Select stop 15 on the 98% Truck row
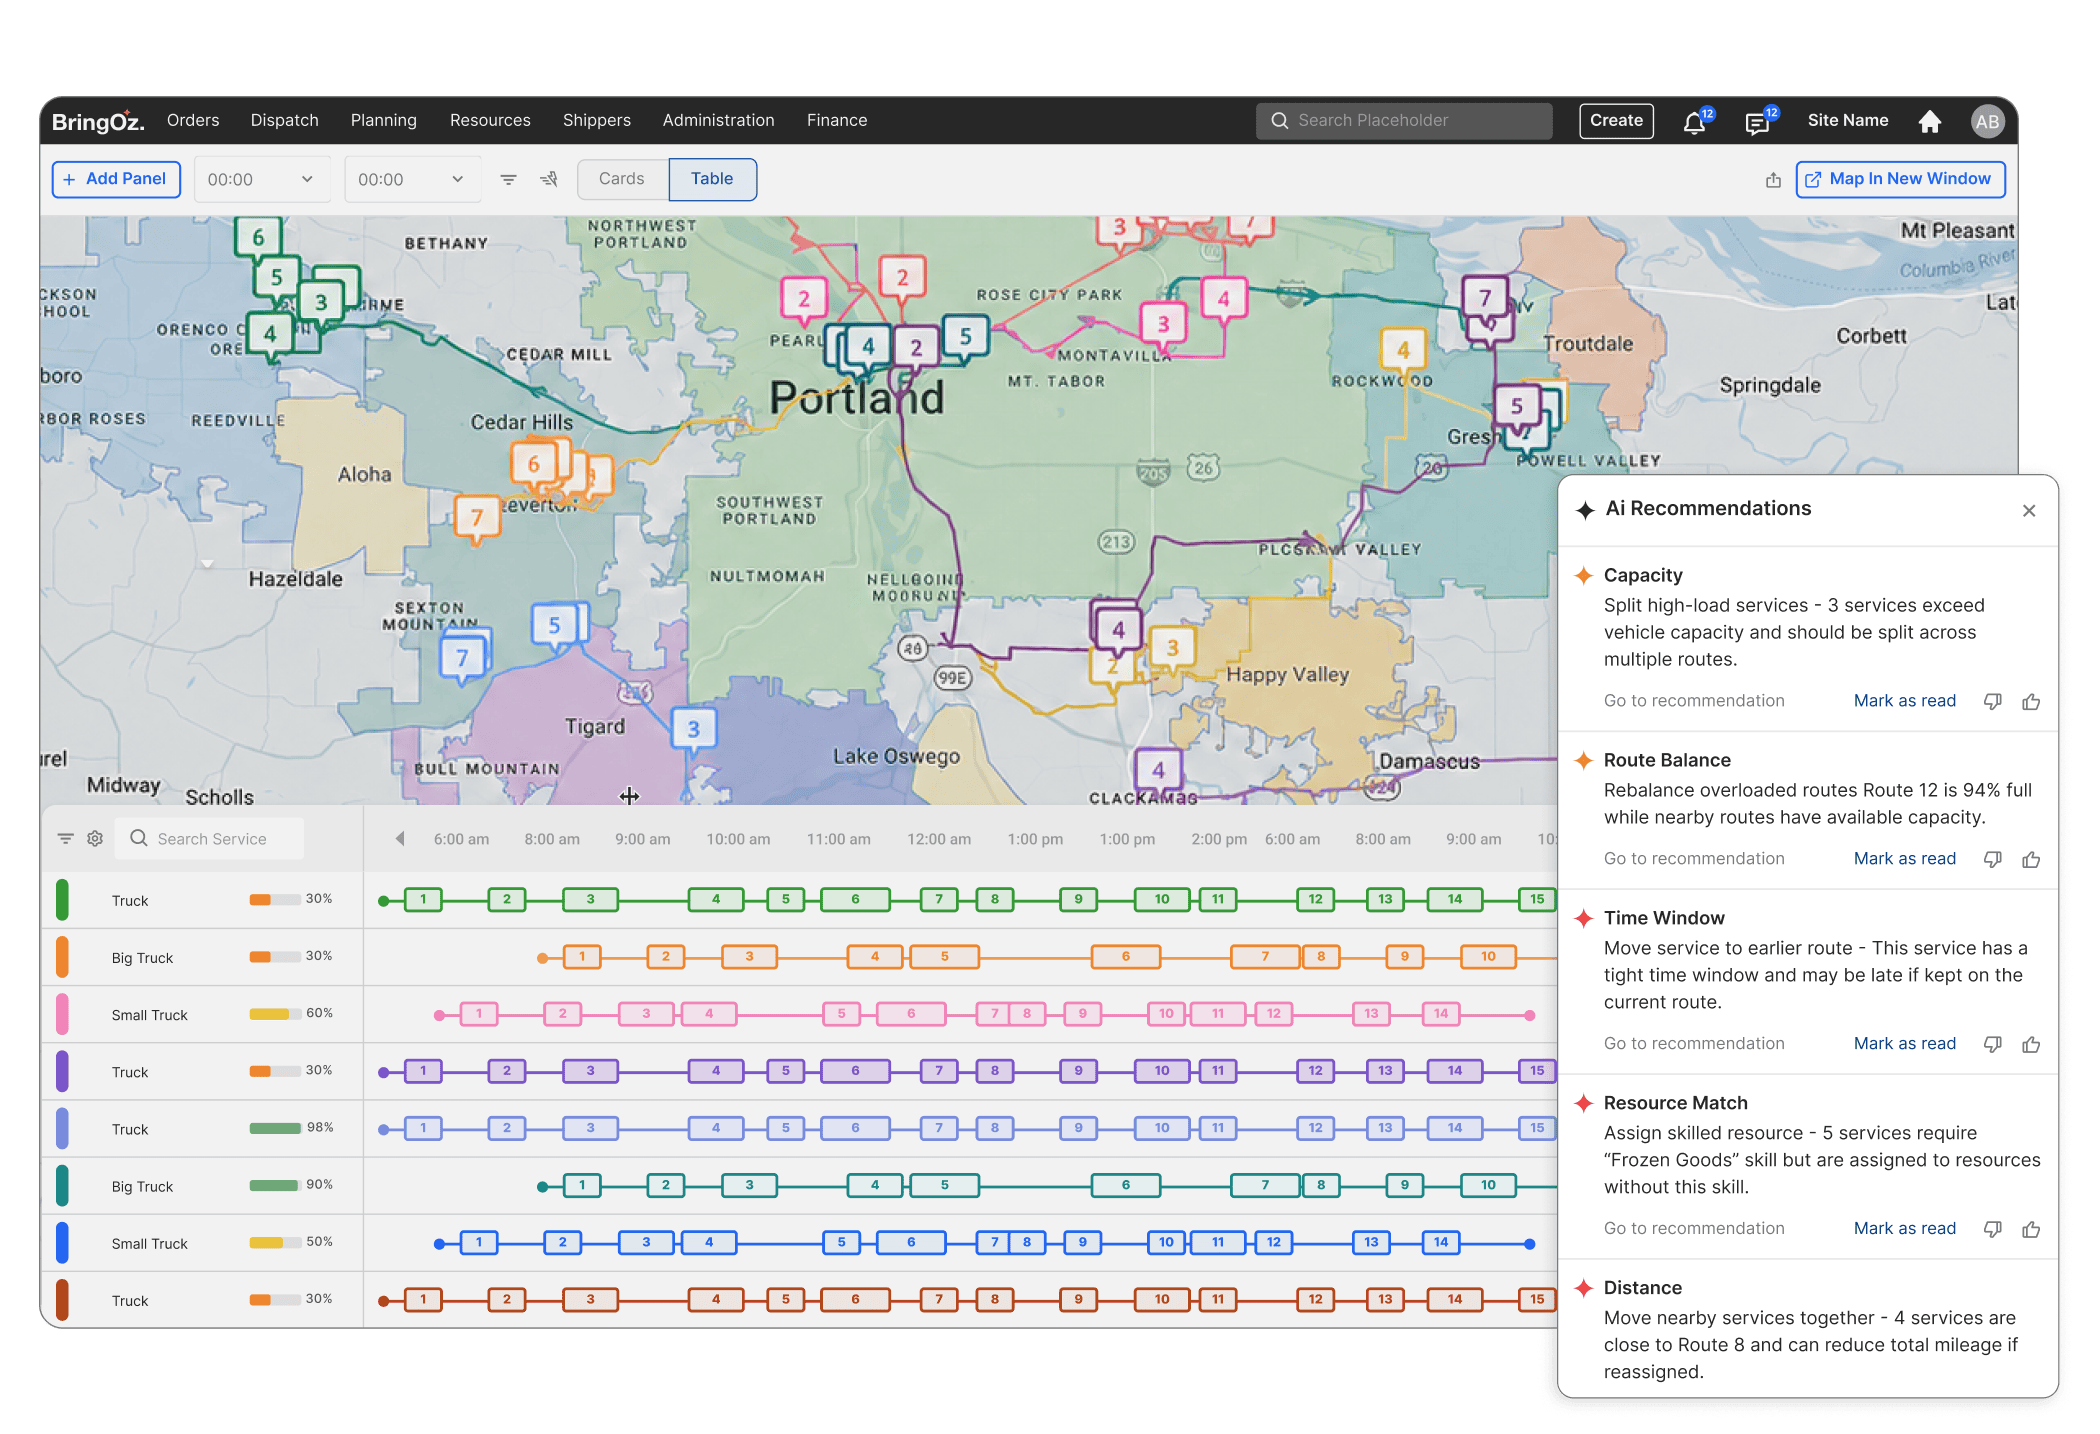2100x1434 pixels. [x=1537, y=1128]
